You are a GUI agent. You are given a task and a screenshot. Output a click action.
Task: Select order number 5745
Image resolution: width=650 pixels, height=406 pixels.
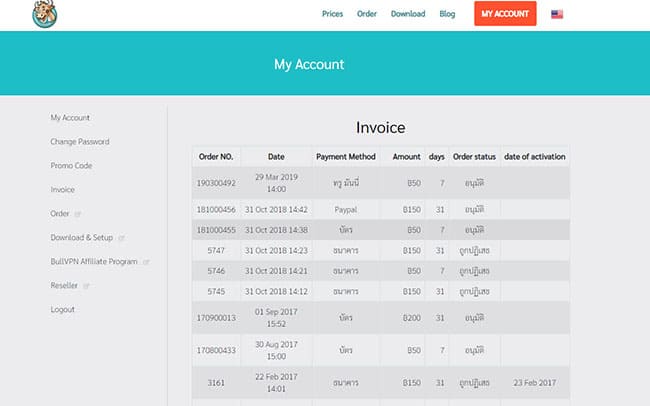[216, 292]
